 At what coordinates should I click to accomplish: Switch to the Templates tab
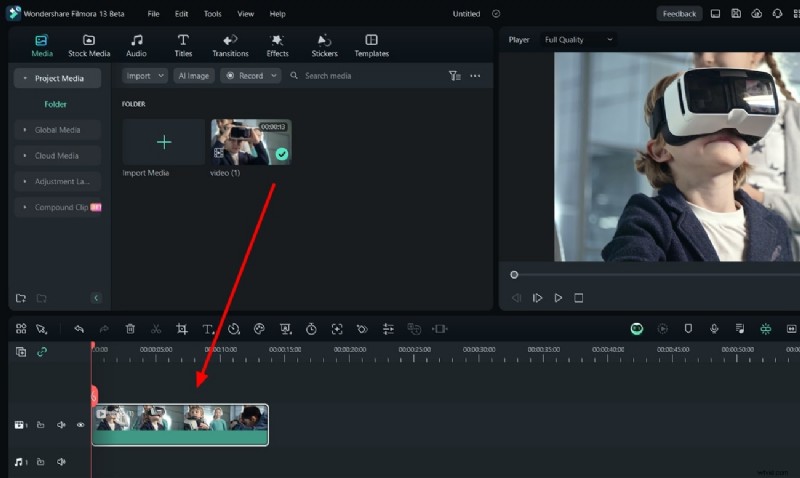click(x=371, y=45)
